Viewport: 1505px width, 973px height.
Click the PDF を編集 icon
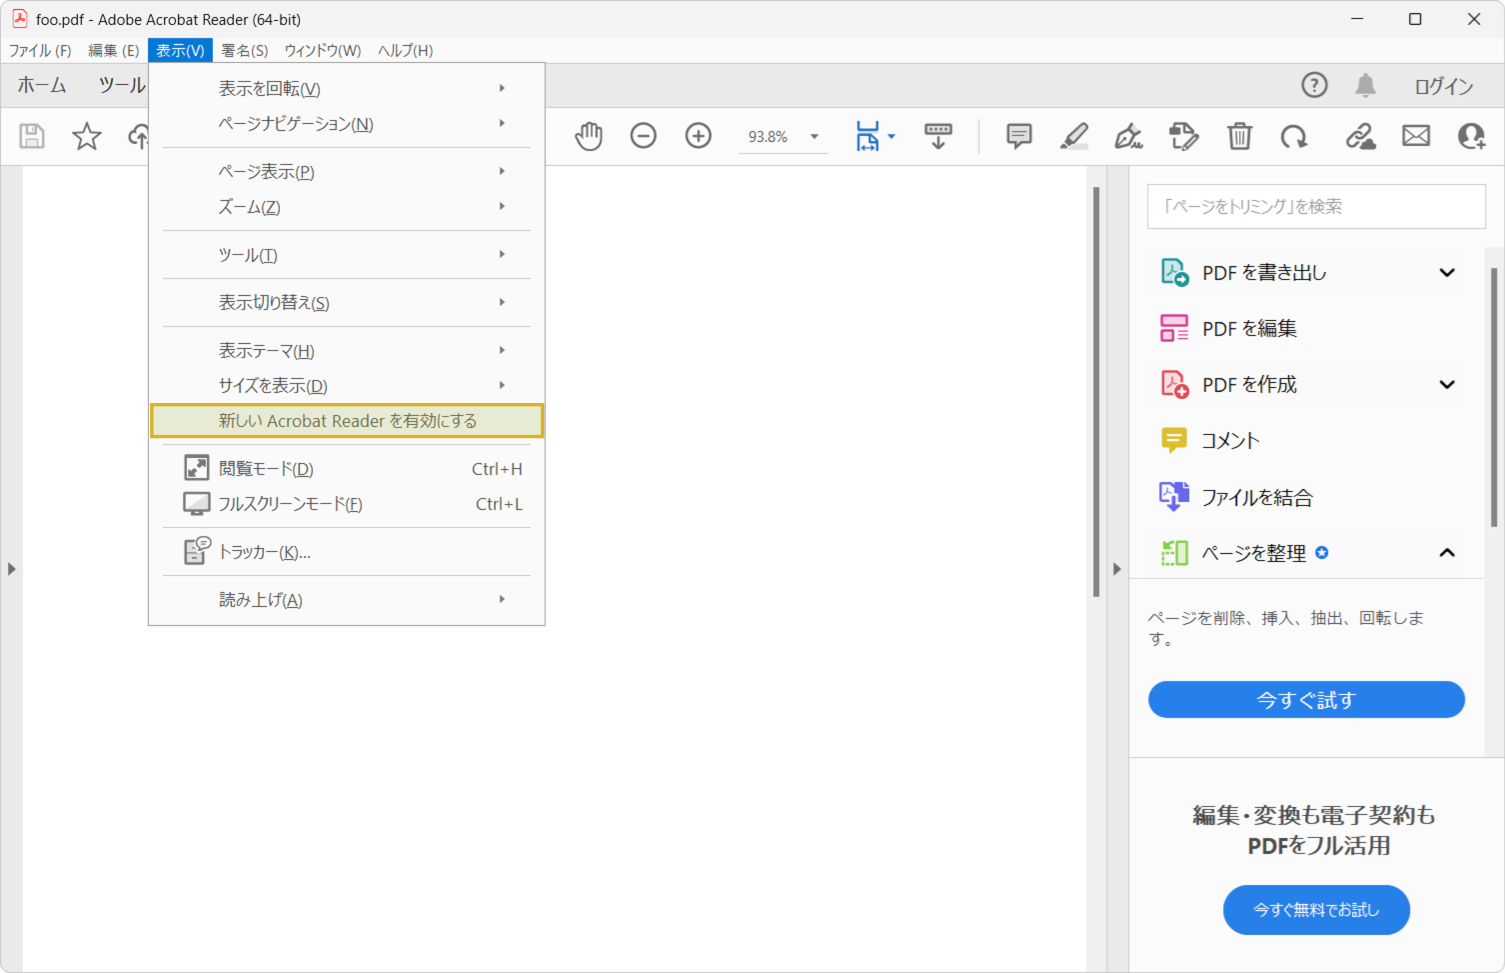tap(1174, 328)
